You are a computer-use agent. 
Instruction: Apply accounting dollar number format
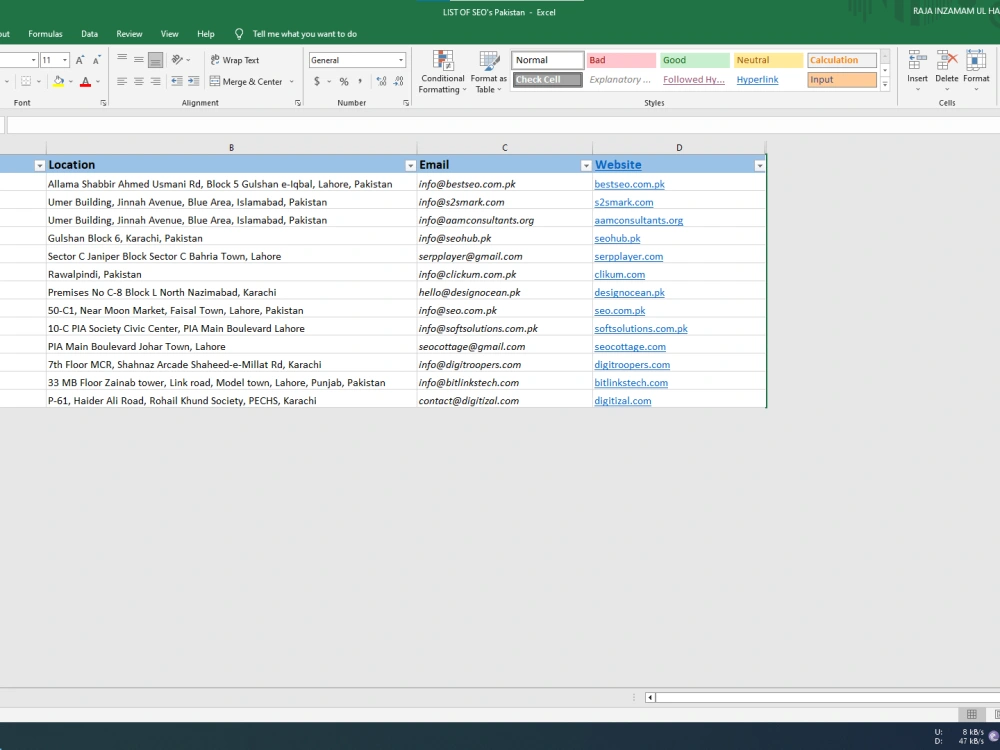[317, 81]
